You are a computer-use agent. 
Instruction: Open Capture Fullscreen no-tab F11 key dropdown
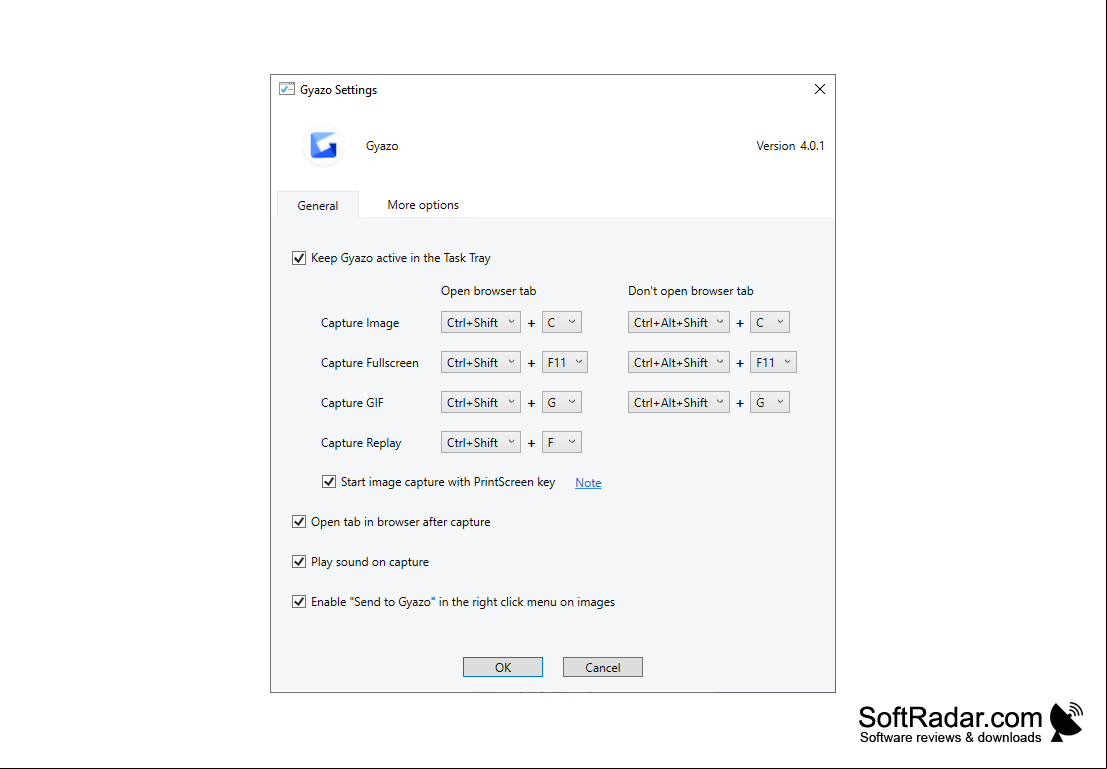[x=773, y=362]
